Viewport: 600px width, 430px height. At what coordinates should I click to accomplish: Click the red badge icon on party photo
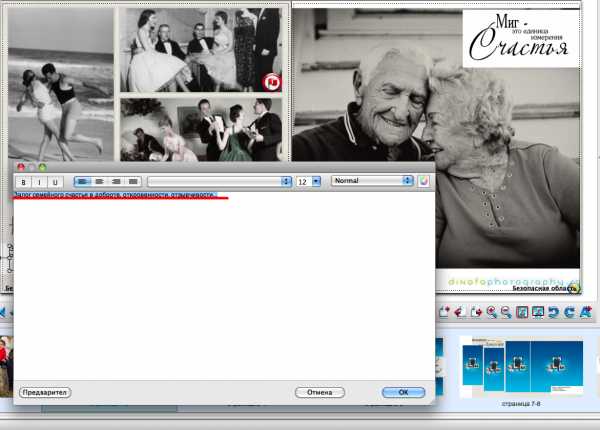coord(272,82)
